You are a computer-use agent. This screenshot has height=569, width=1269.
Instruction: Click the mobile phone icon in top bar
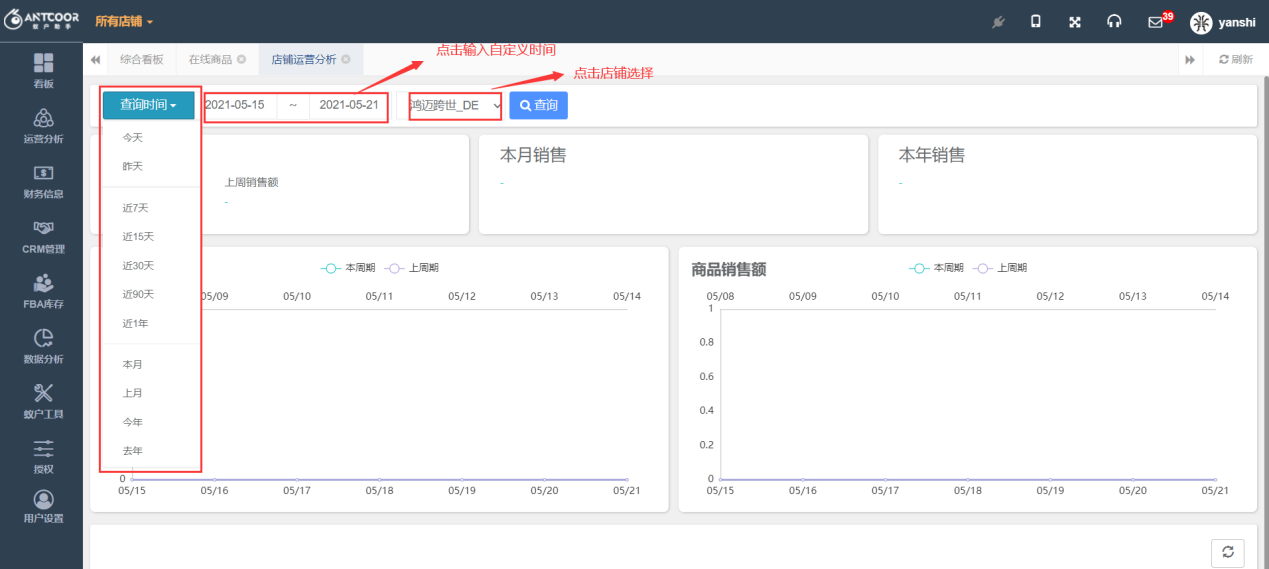(1036, 22)
